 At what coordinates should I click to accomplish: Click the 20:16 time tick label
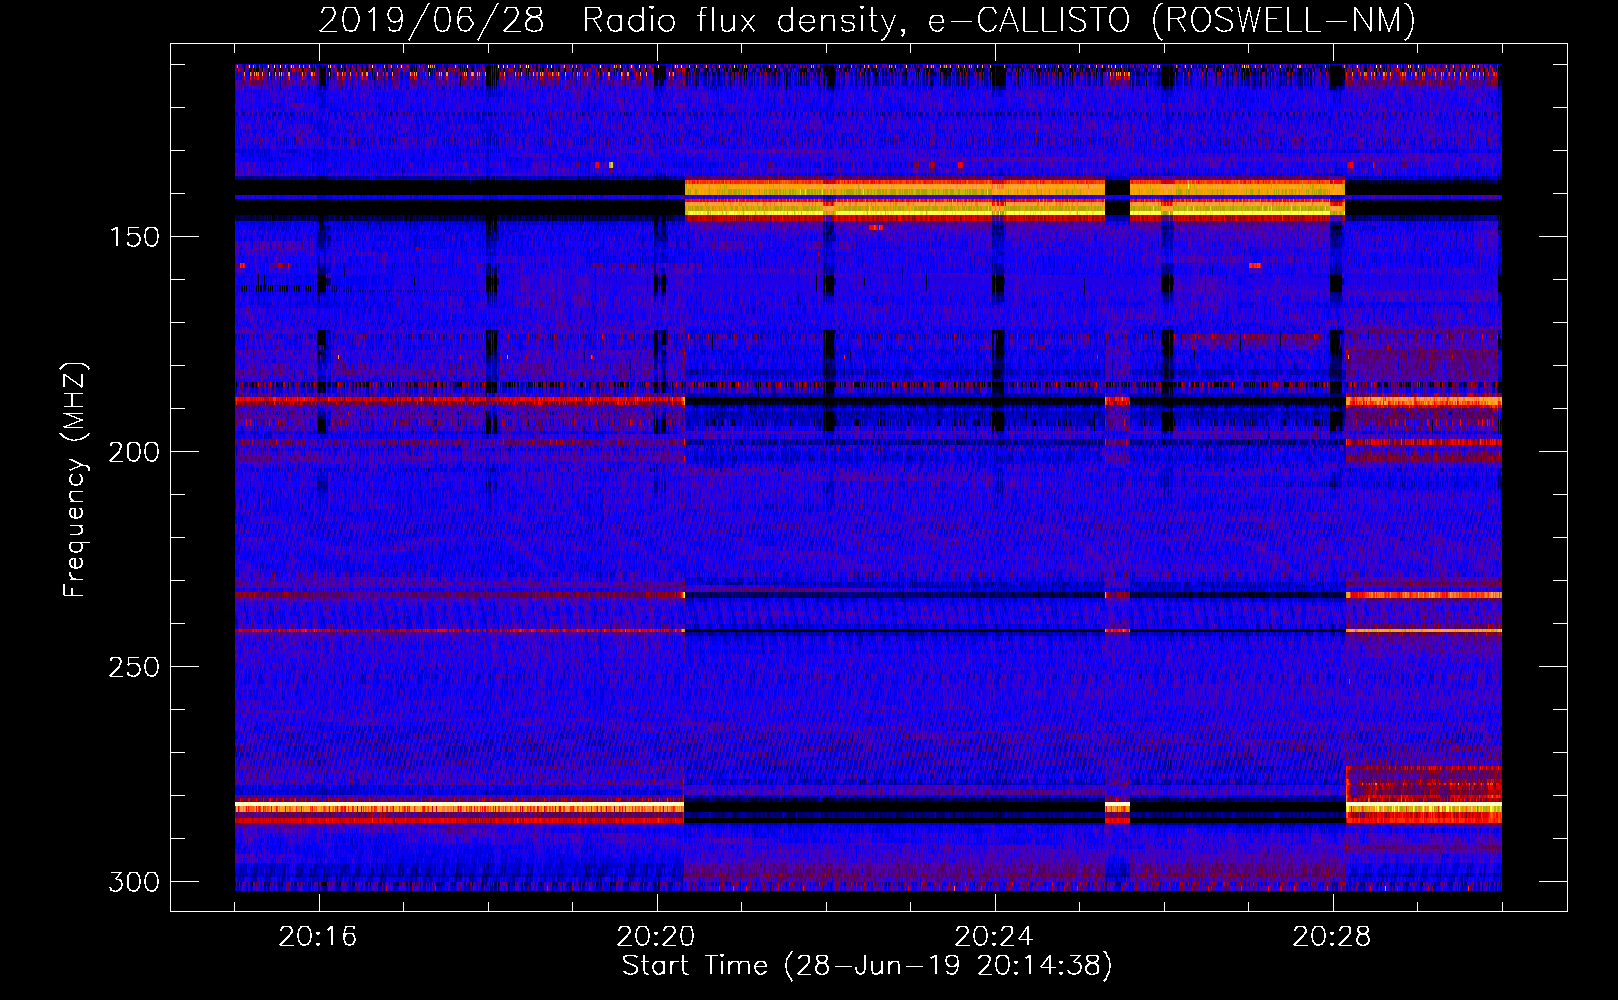(x=318, y=936)
